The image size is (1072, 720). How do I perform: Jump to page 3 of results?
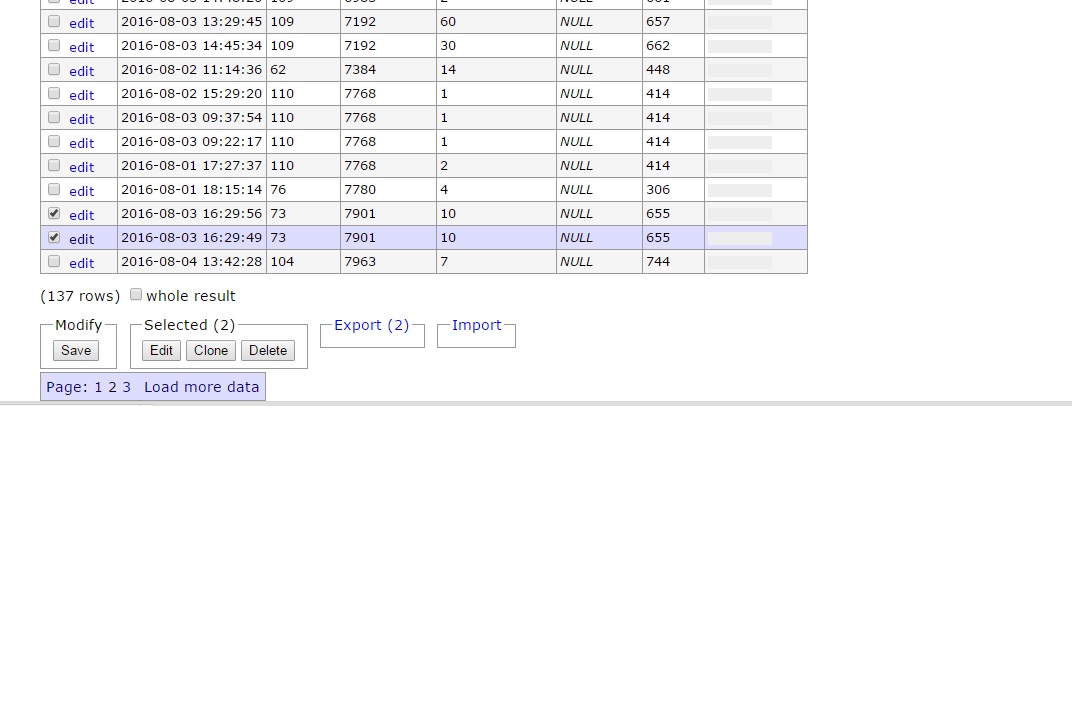(127, 387)
